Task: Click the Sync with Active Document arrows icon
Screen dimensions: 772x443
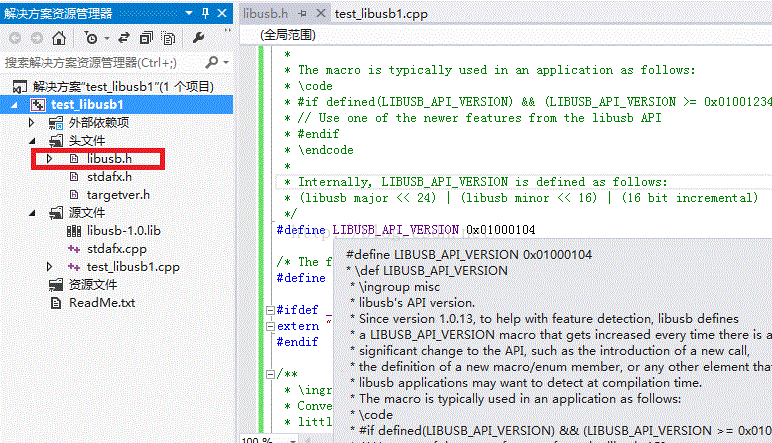Action: [124, 38]
